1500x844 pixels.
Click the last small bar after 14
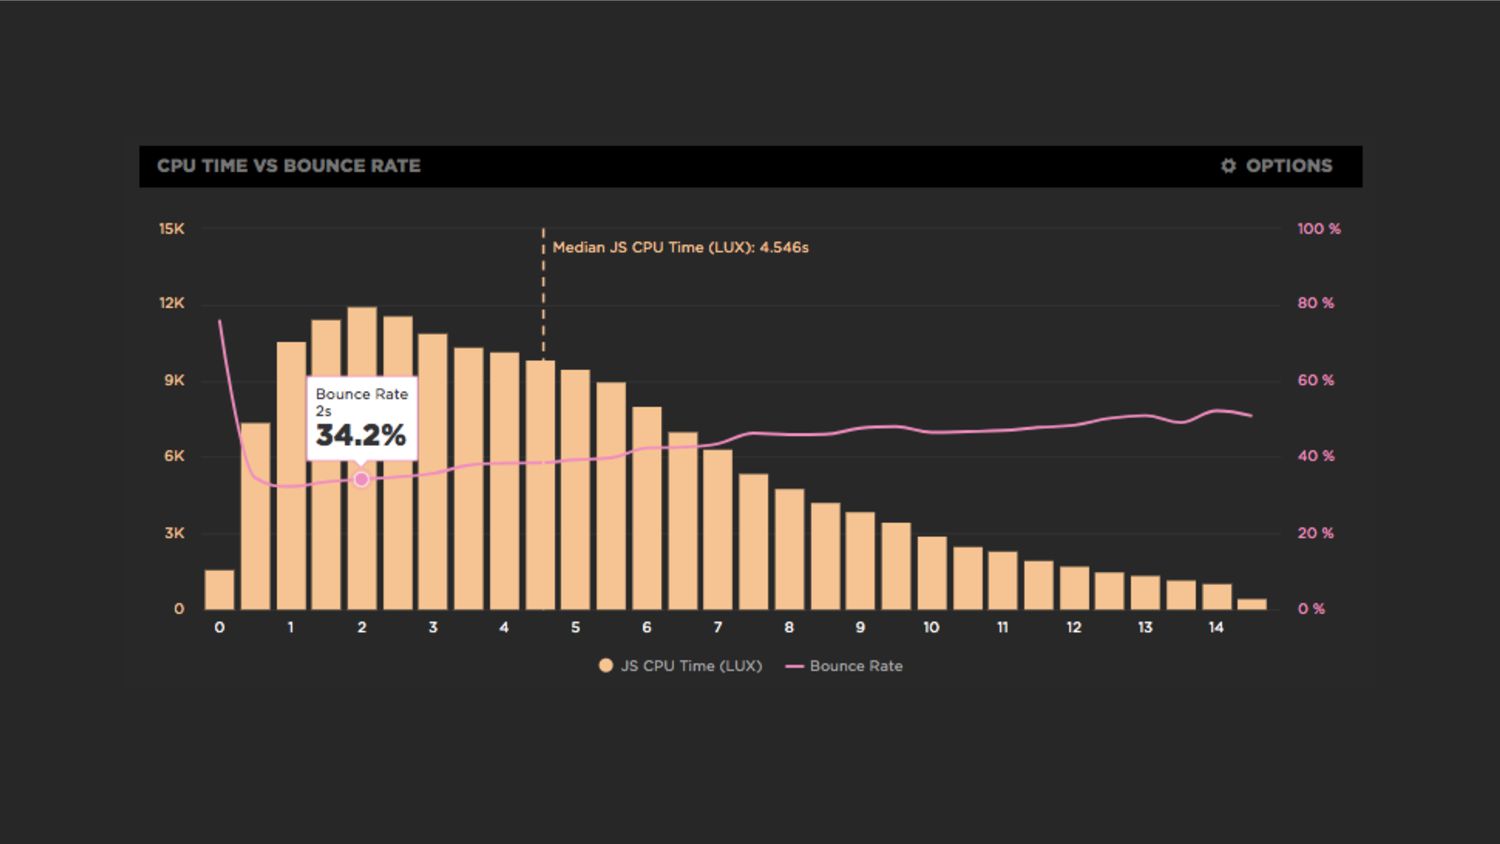[1252, 604]
